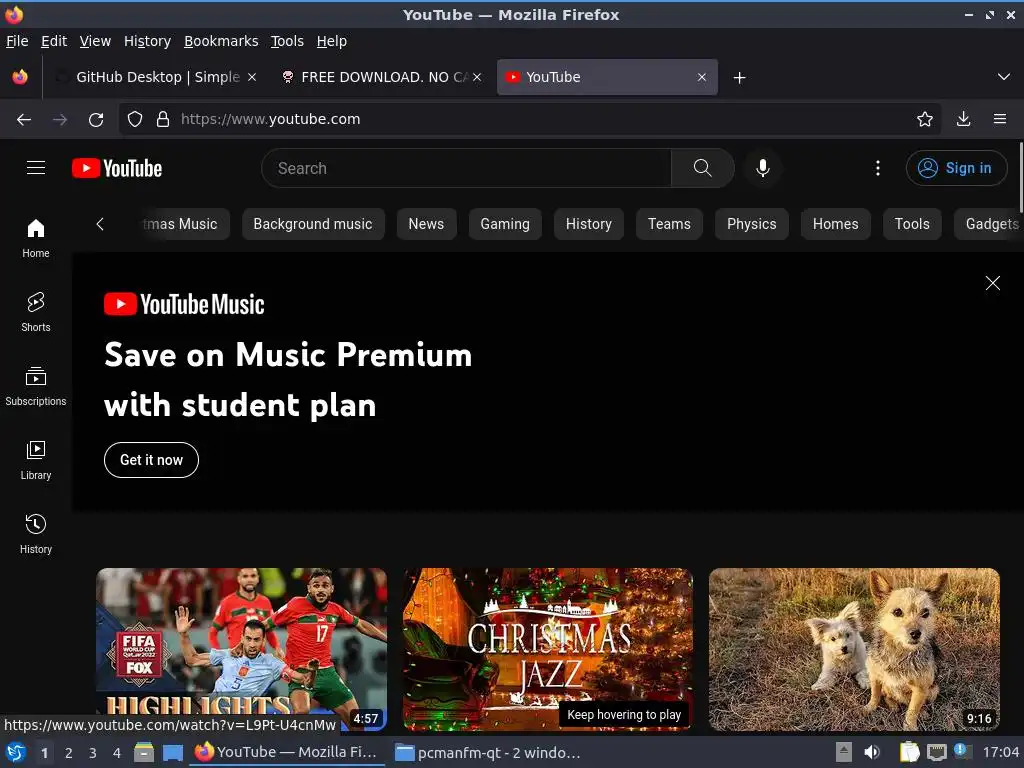Select Background music chip
The image size is (1024, 768).
(313, 224)
